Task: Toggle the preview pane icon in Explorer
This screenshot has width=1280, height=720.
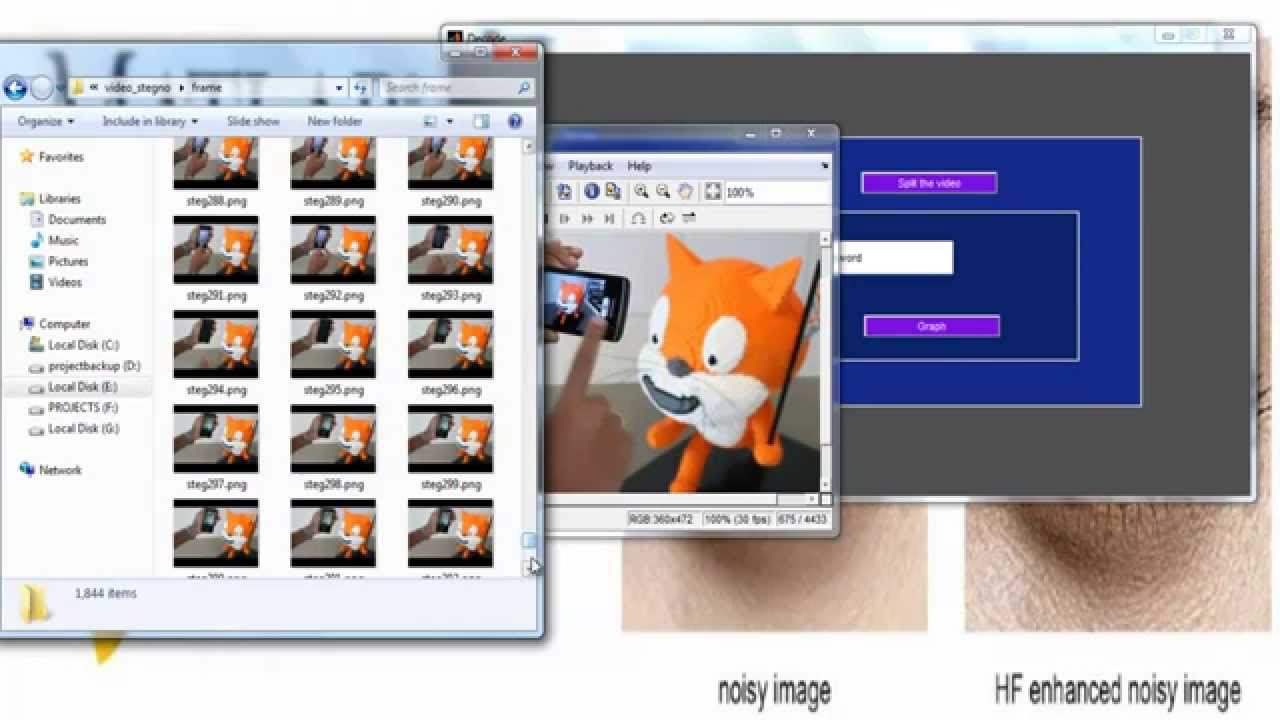Action: click(481, 121)
